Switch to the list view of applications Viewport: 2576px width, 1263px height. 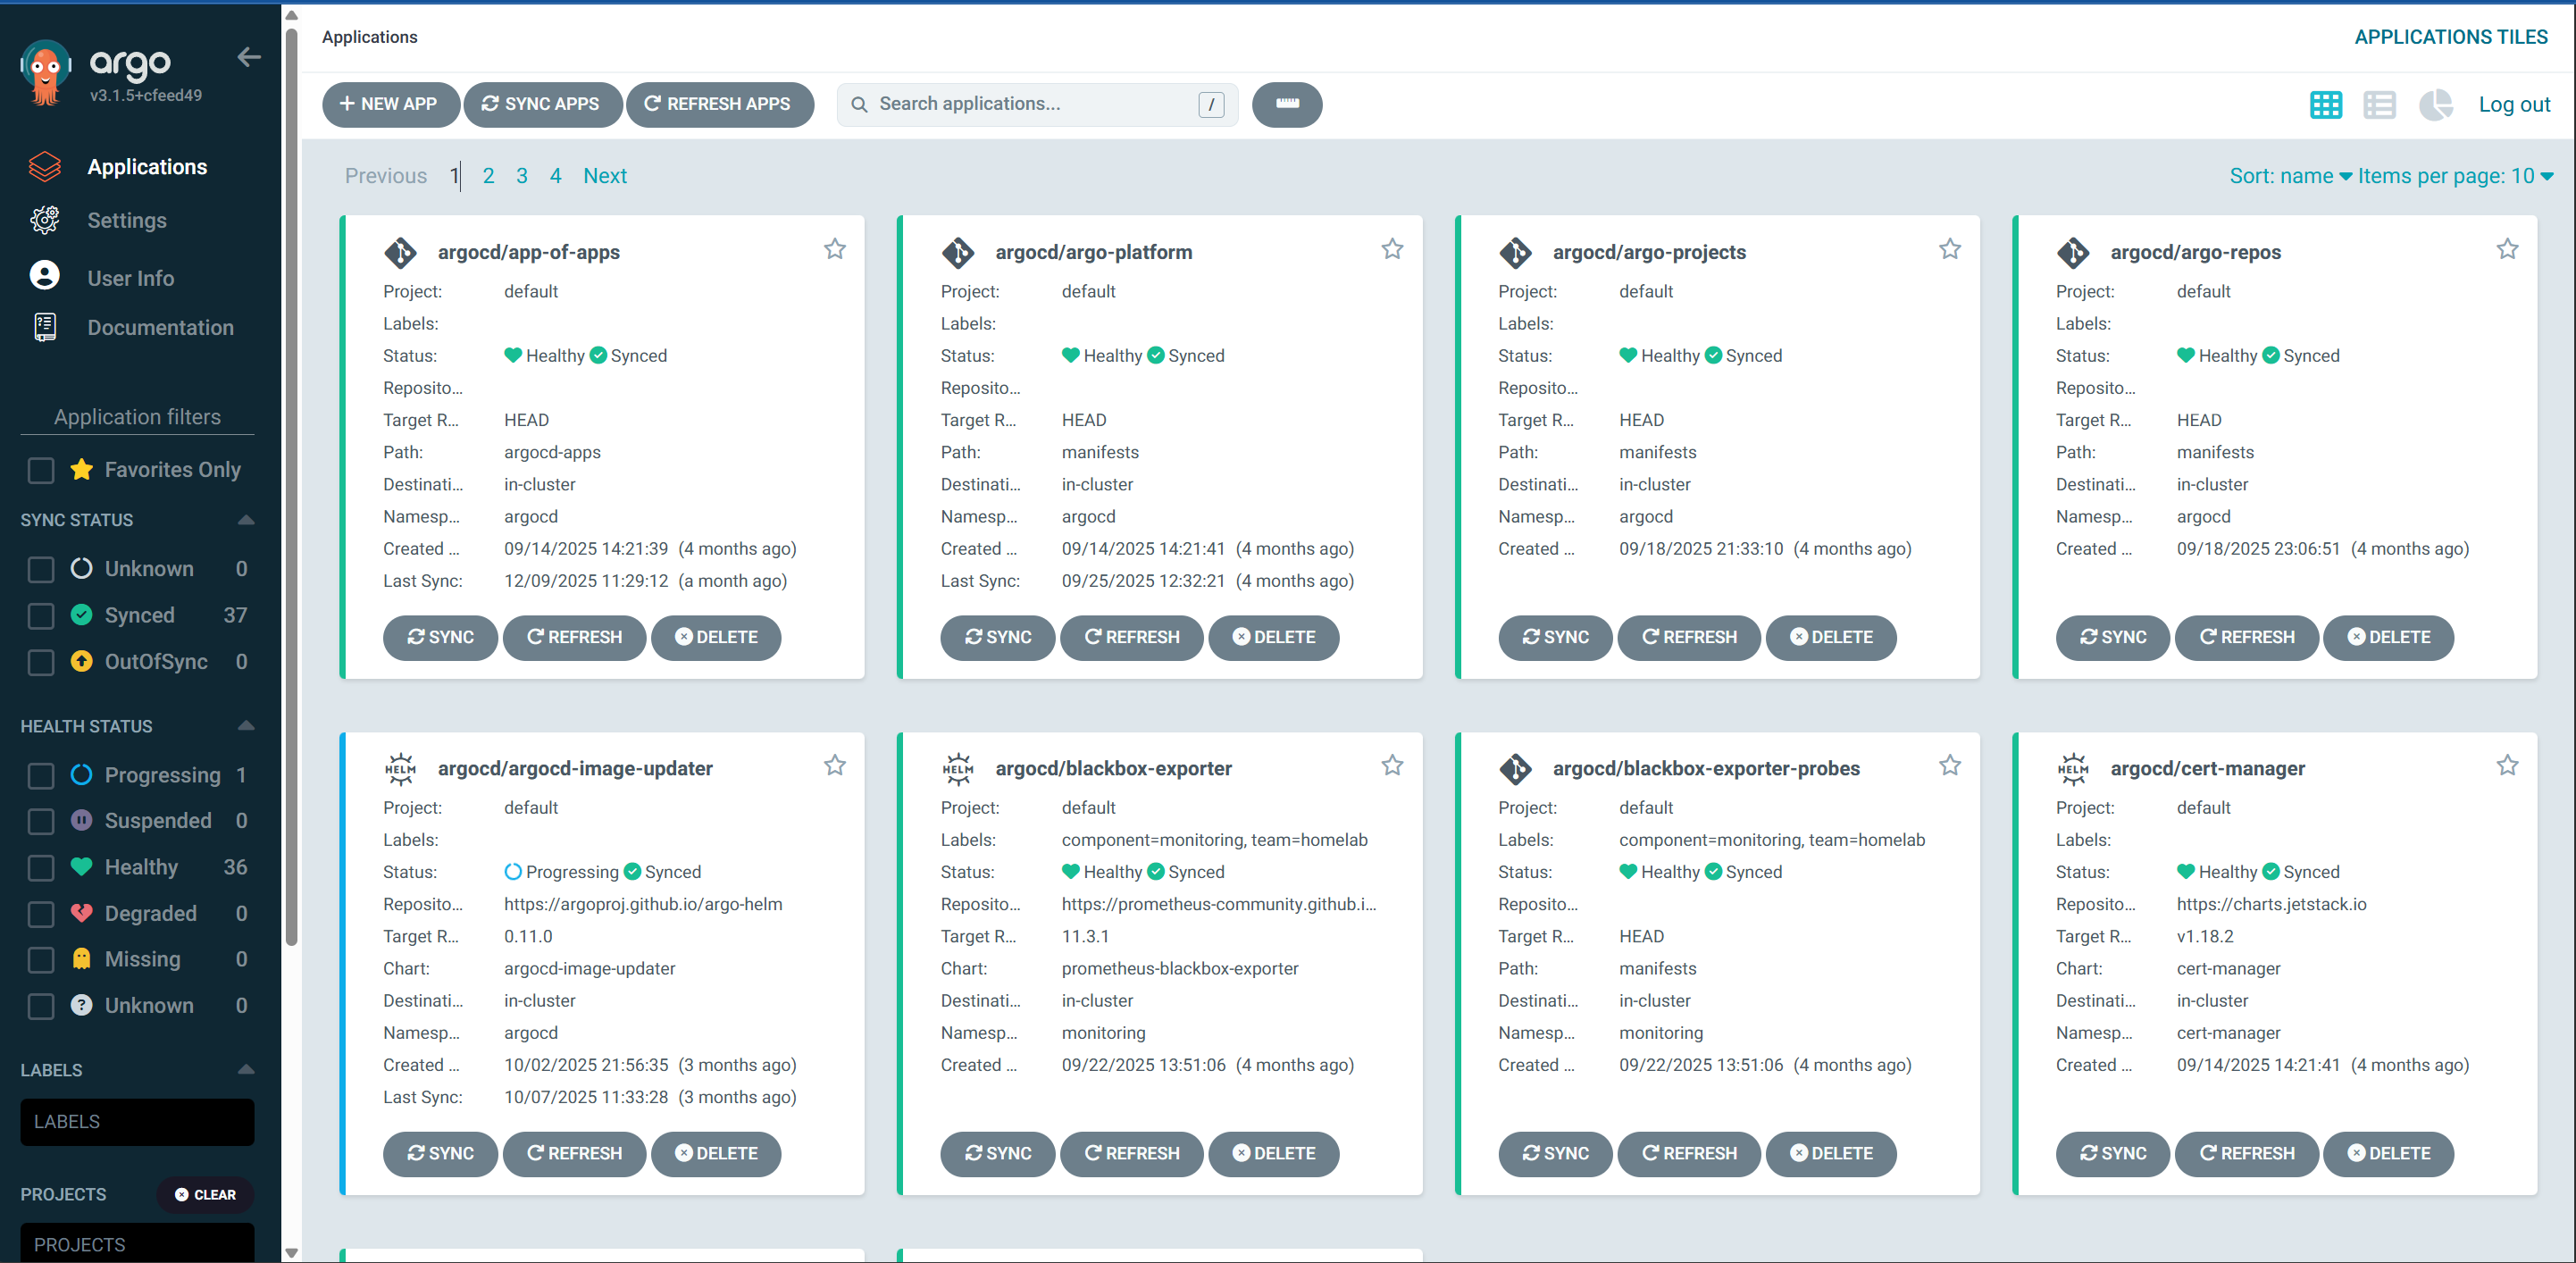point(2380,104)
